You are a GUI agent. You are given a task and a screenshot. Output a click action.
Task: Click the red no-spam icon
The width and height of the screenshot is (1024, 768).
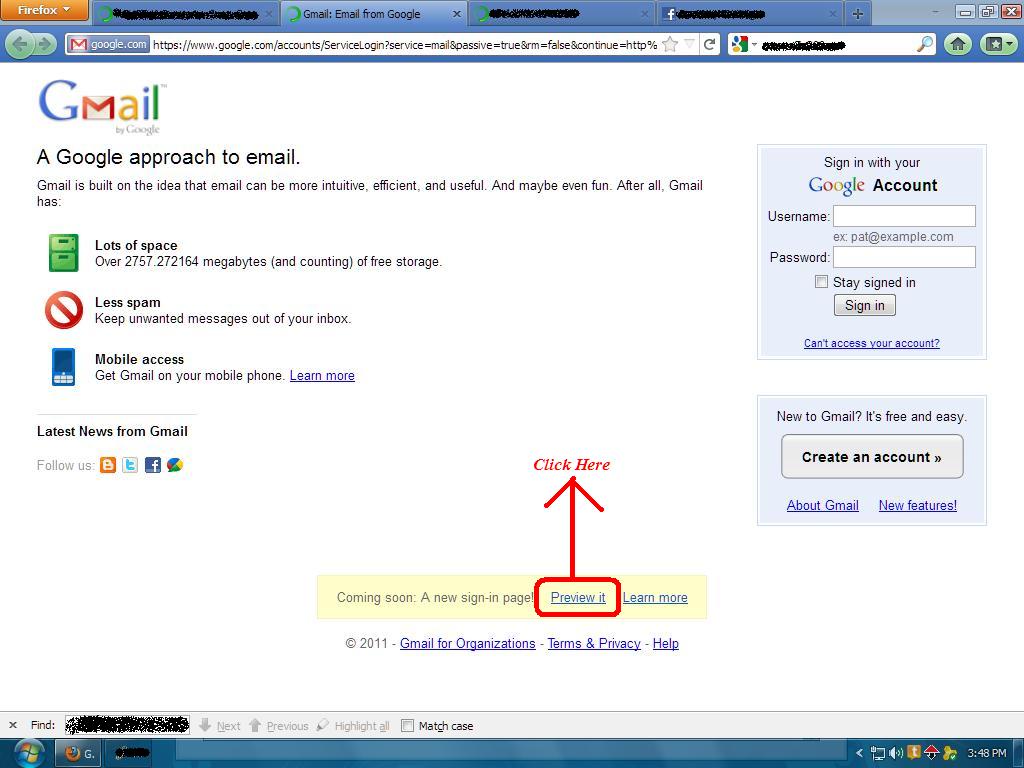click(64, 310)
